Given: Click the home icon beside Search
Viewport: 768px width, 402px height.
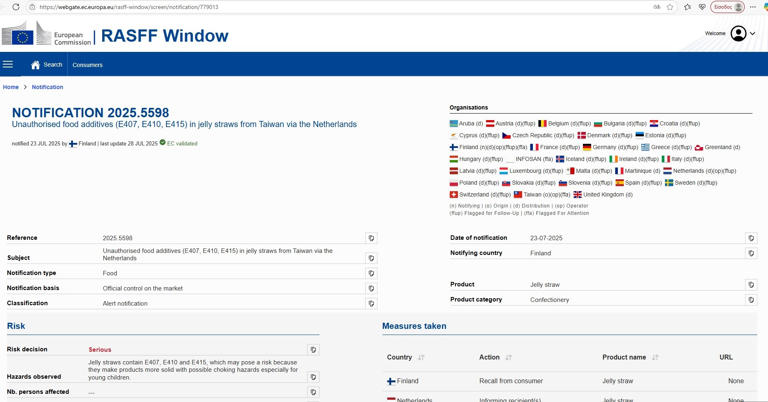Looking at the screenshot, I should pos(35,65).
